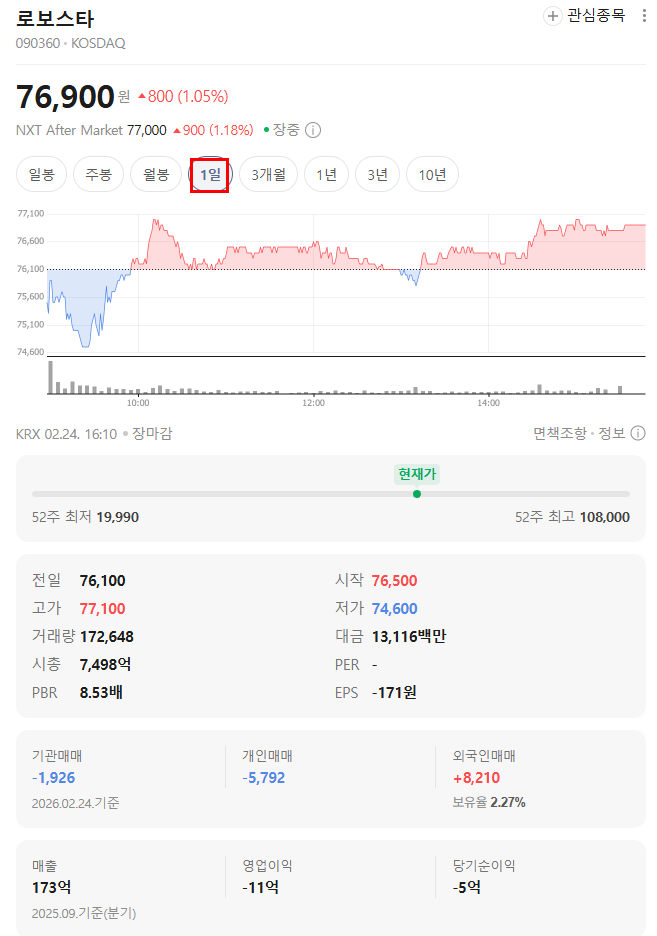Click the KRX 02.24. 16:10 timestamp
Screen dimensions: 657x936
[66, 434]
